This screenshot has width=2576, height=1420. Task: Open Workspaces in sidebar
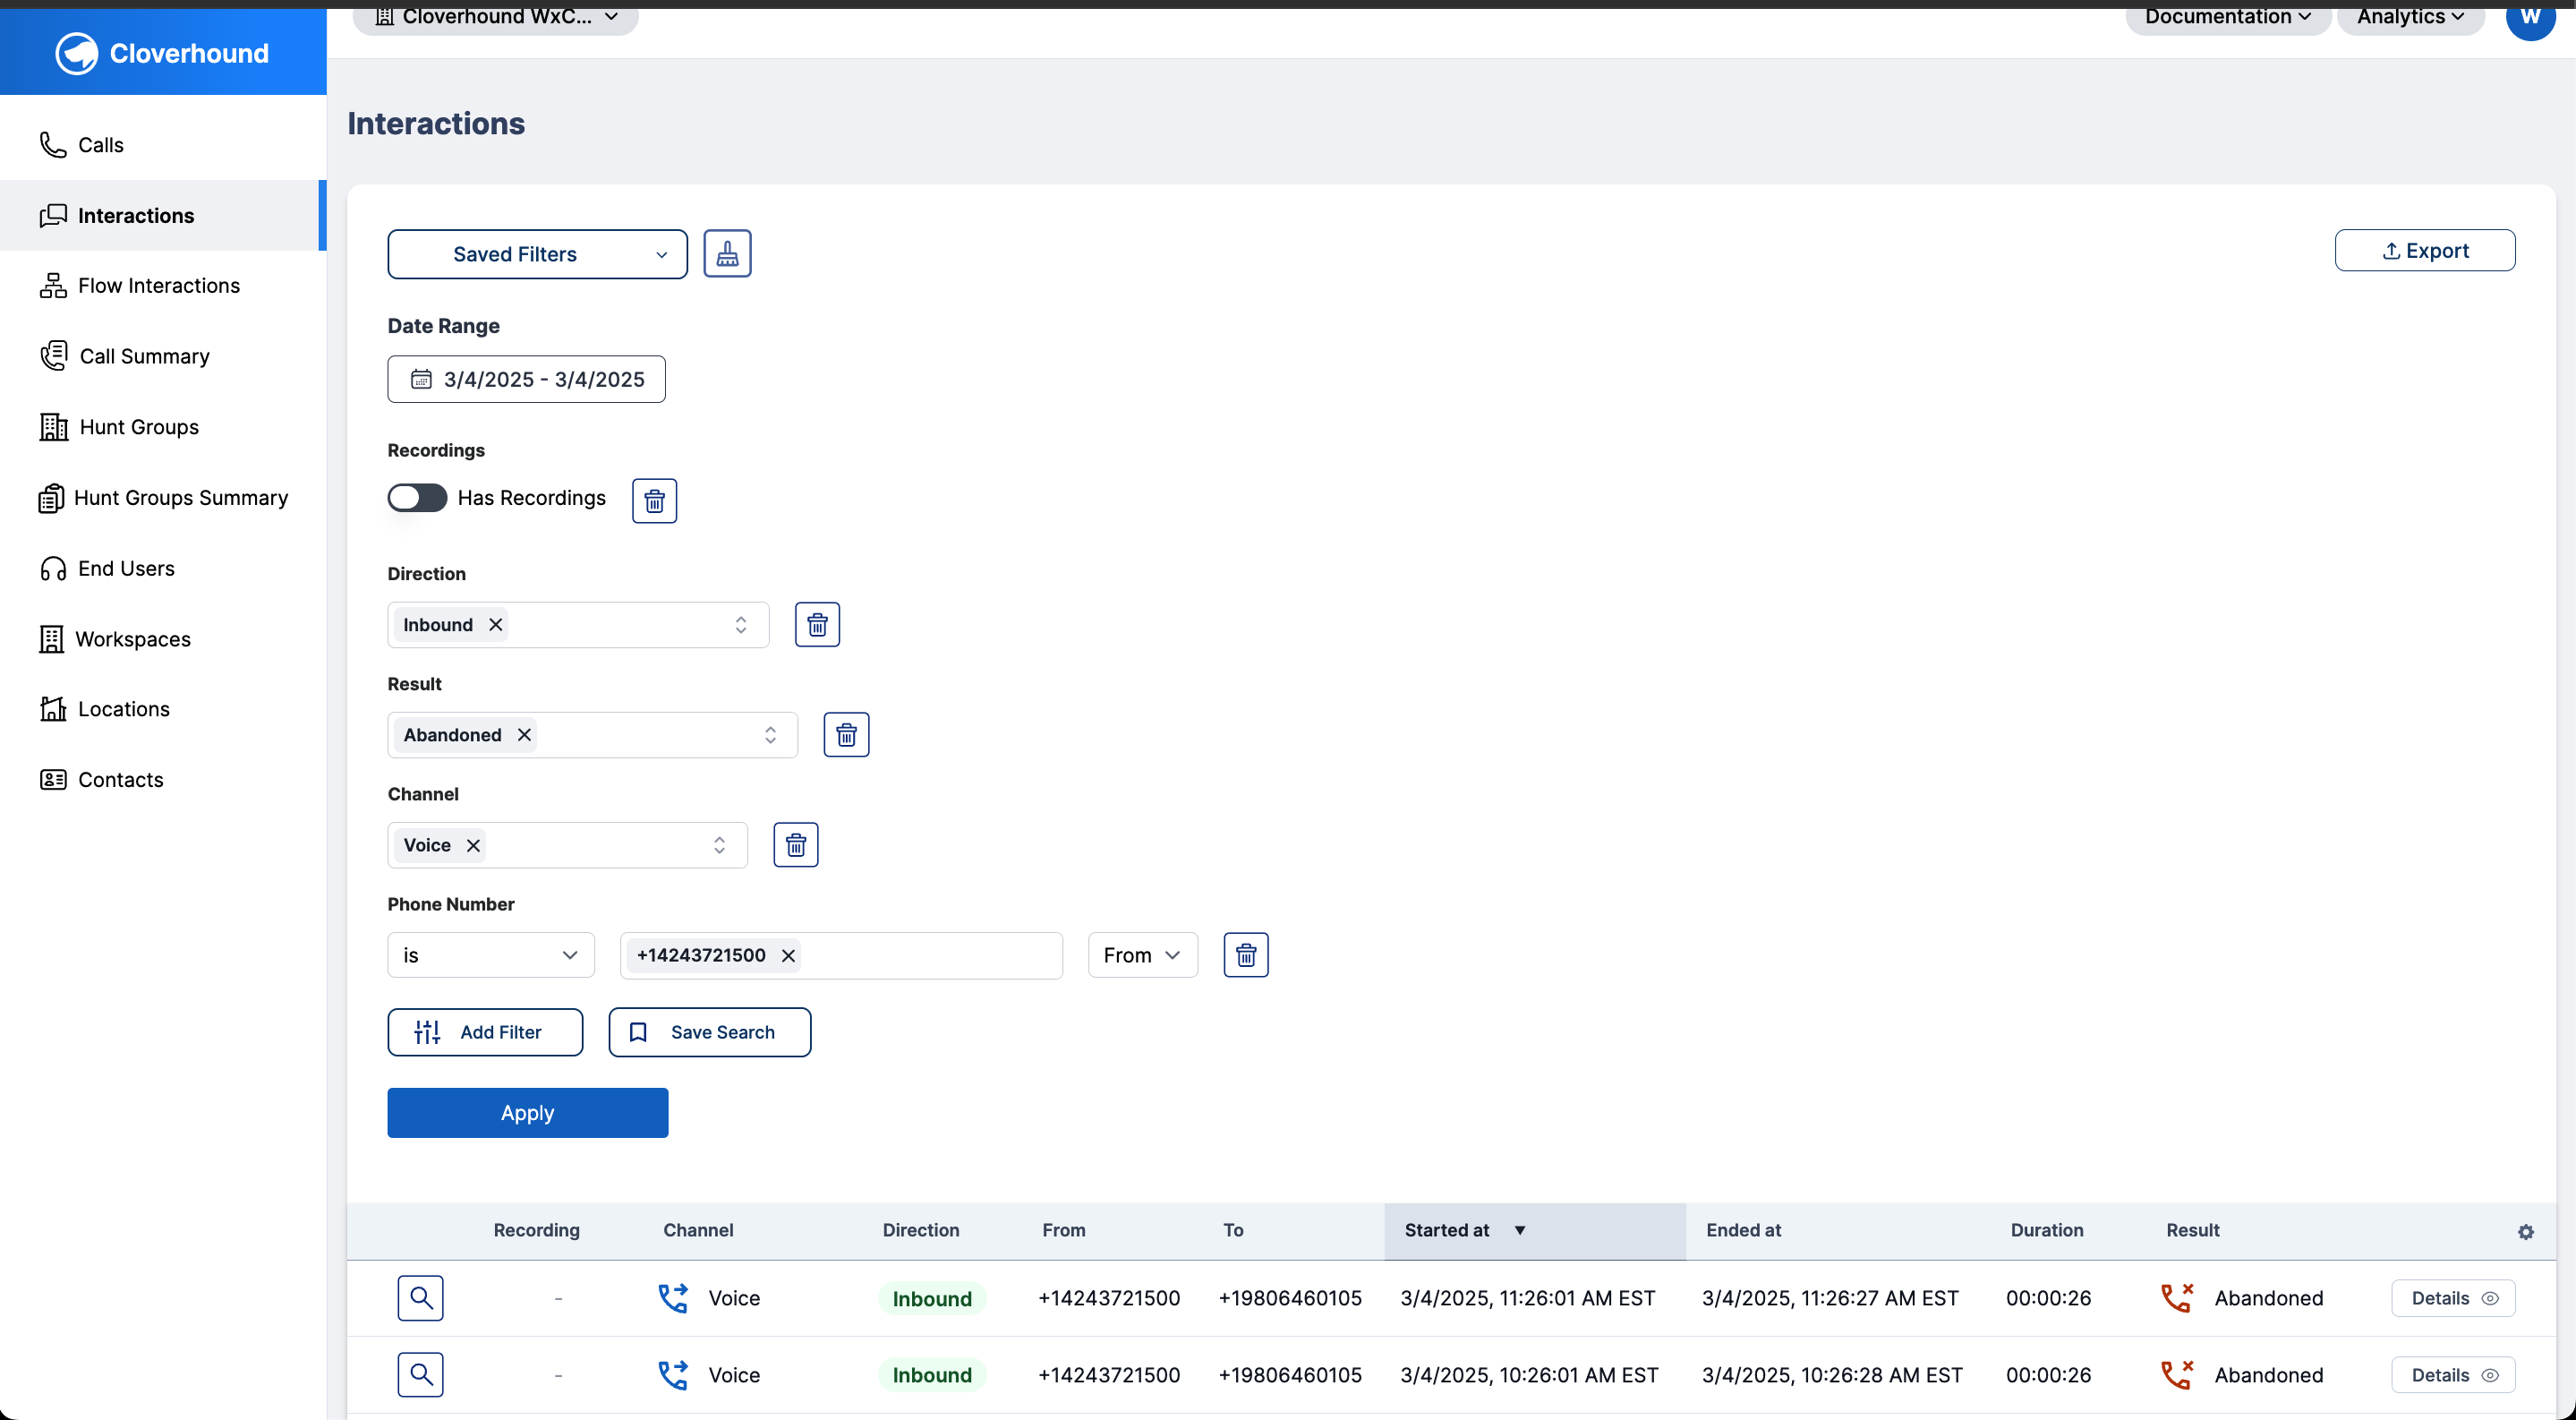pyautogui.click(x=163, y=639)
